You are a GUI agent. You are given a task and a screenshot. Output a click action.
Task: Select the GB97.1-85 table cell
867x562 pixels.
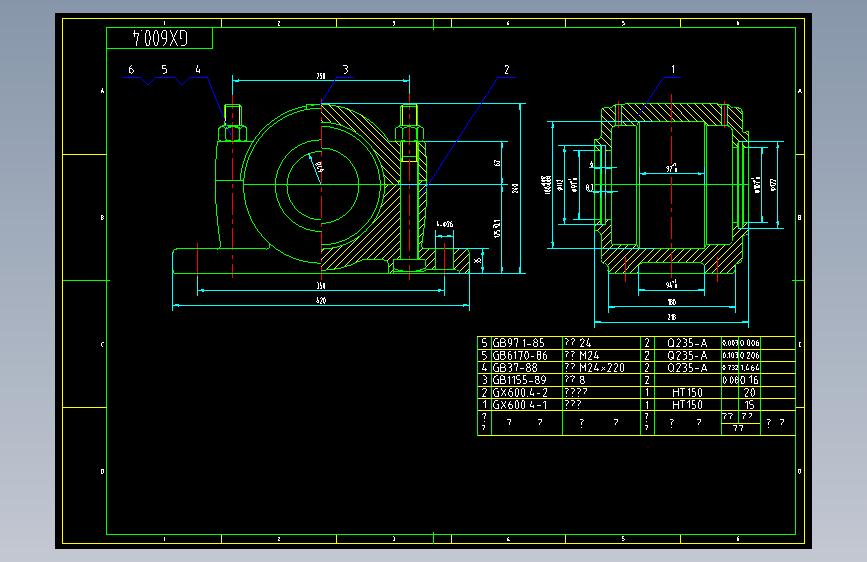[526, 343]
